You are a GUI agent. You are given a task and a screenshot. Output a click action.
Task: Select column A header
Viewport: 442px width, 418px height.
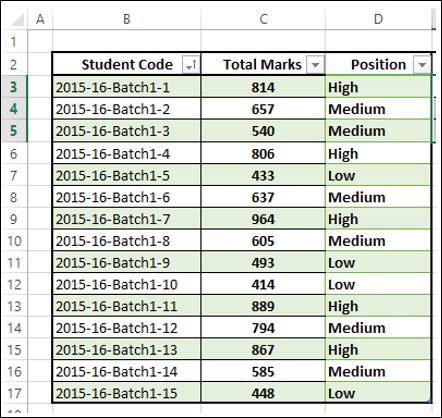pos(40,19)
